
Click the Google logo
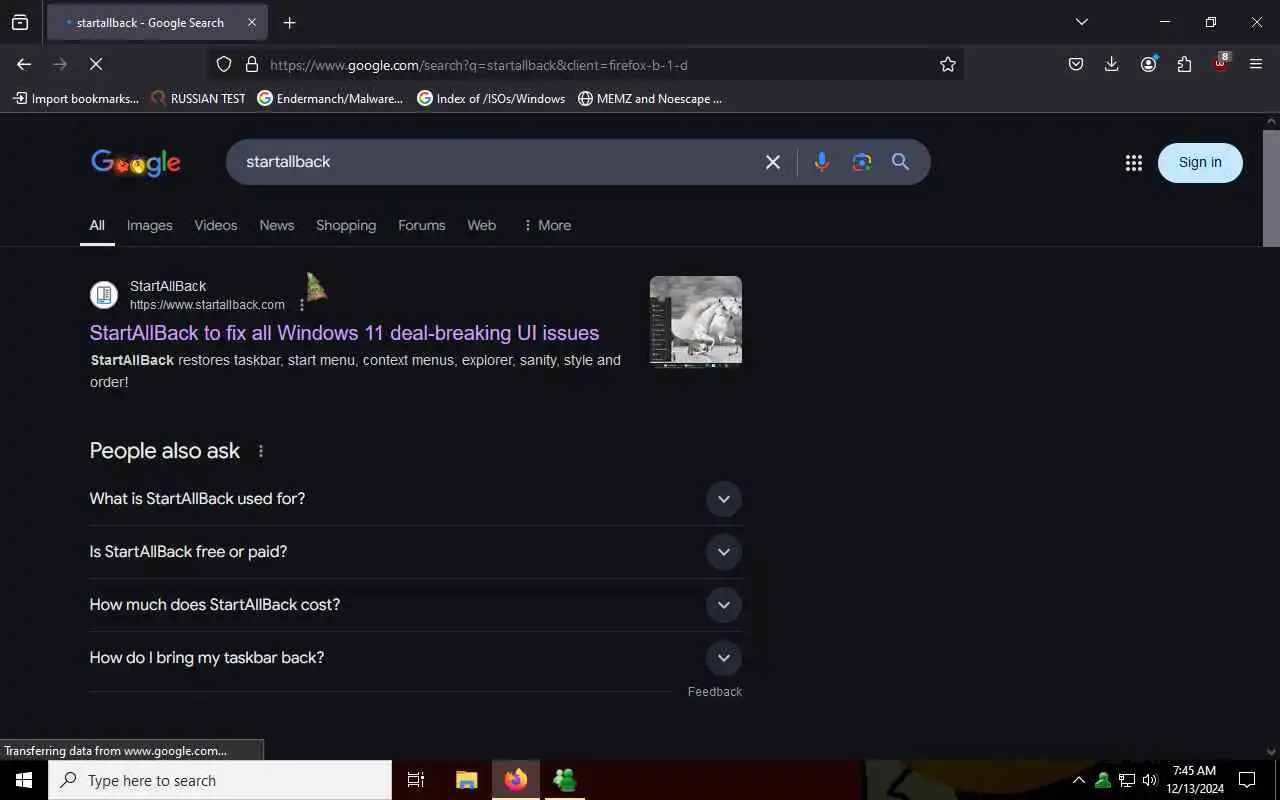point(136,162)
